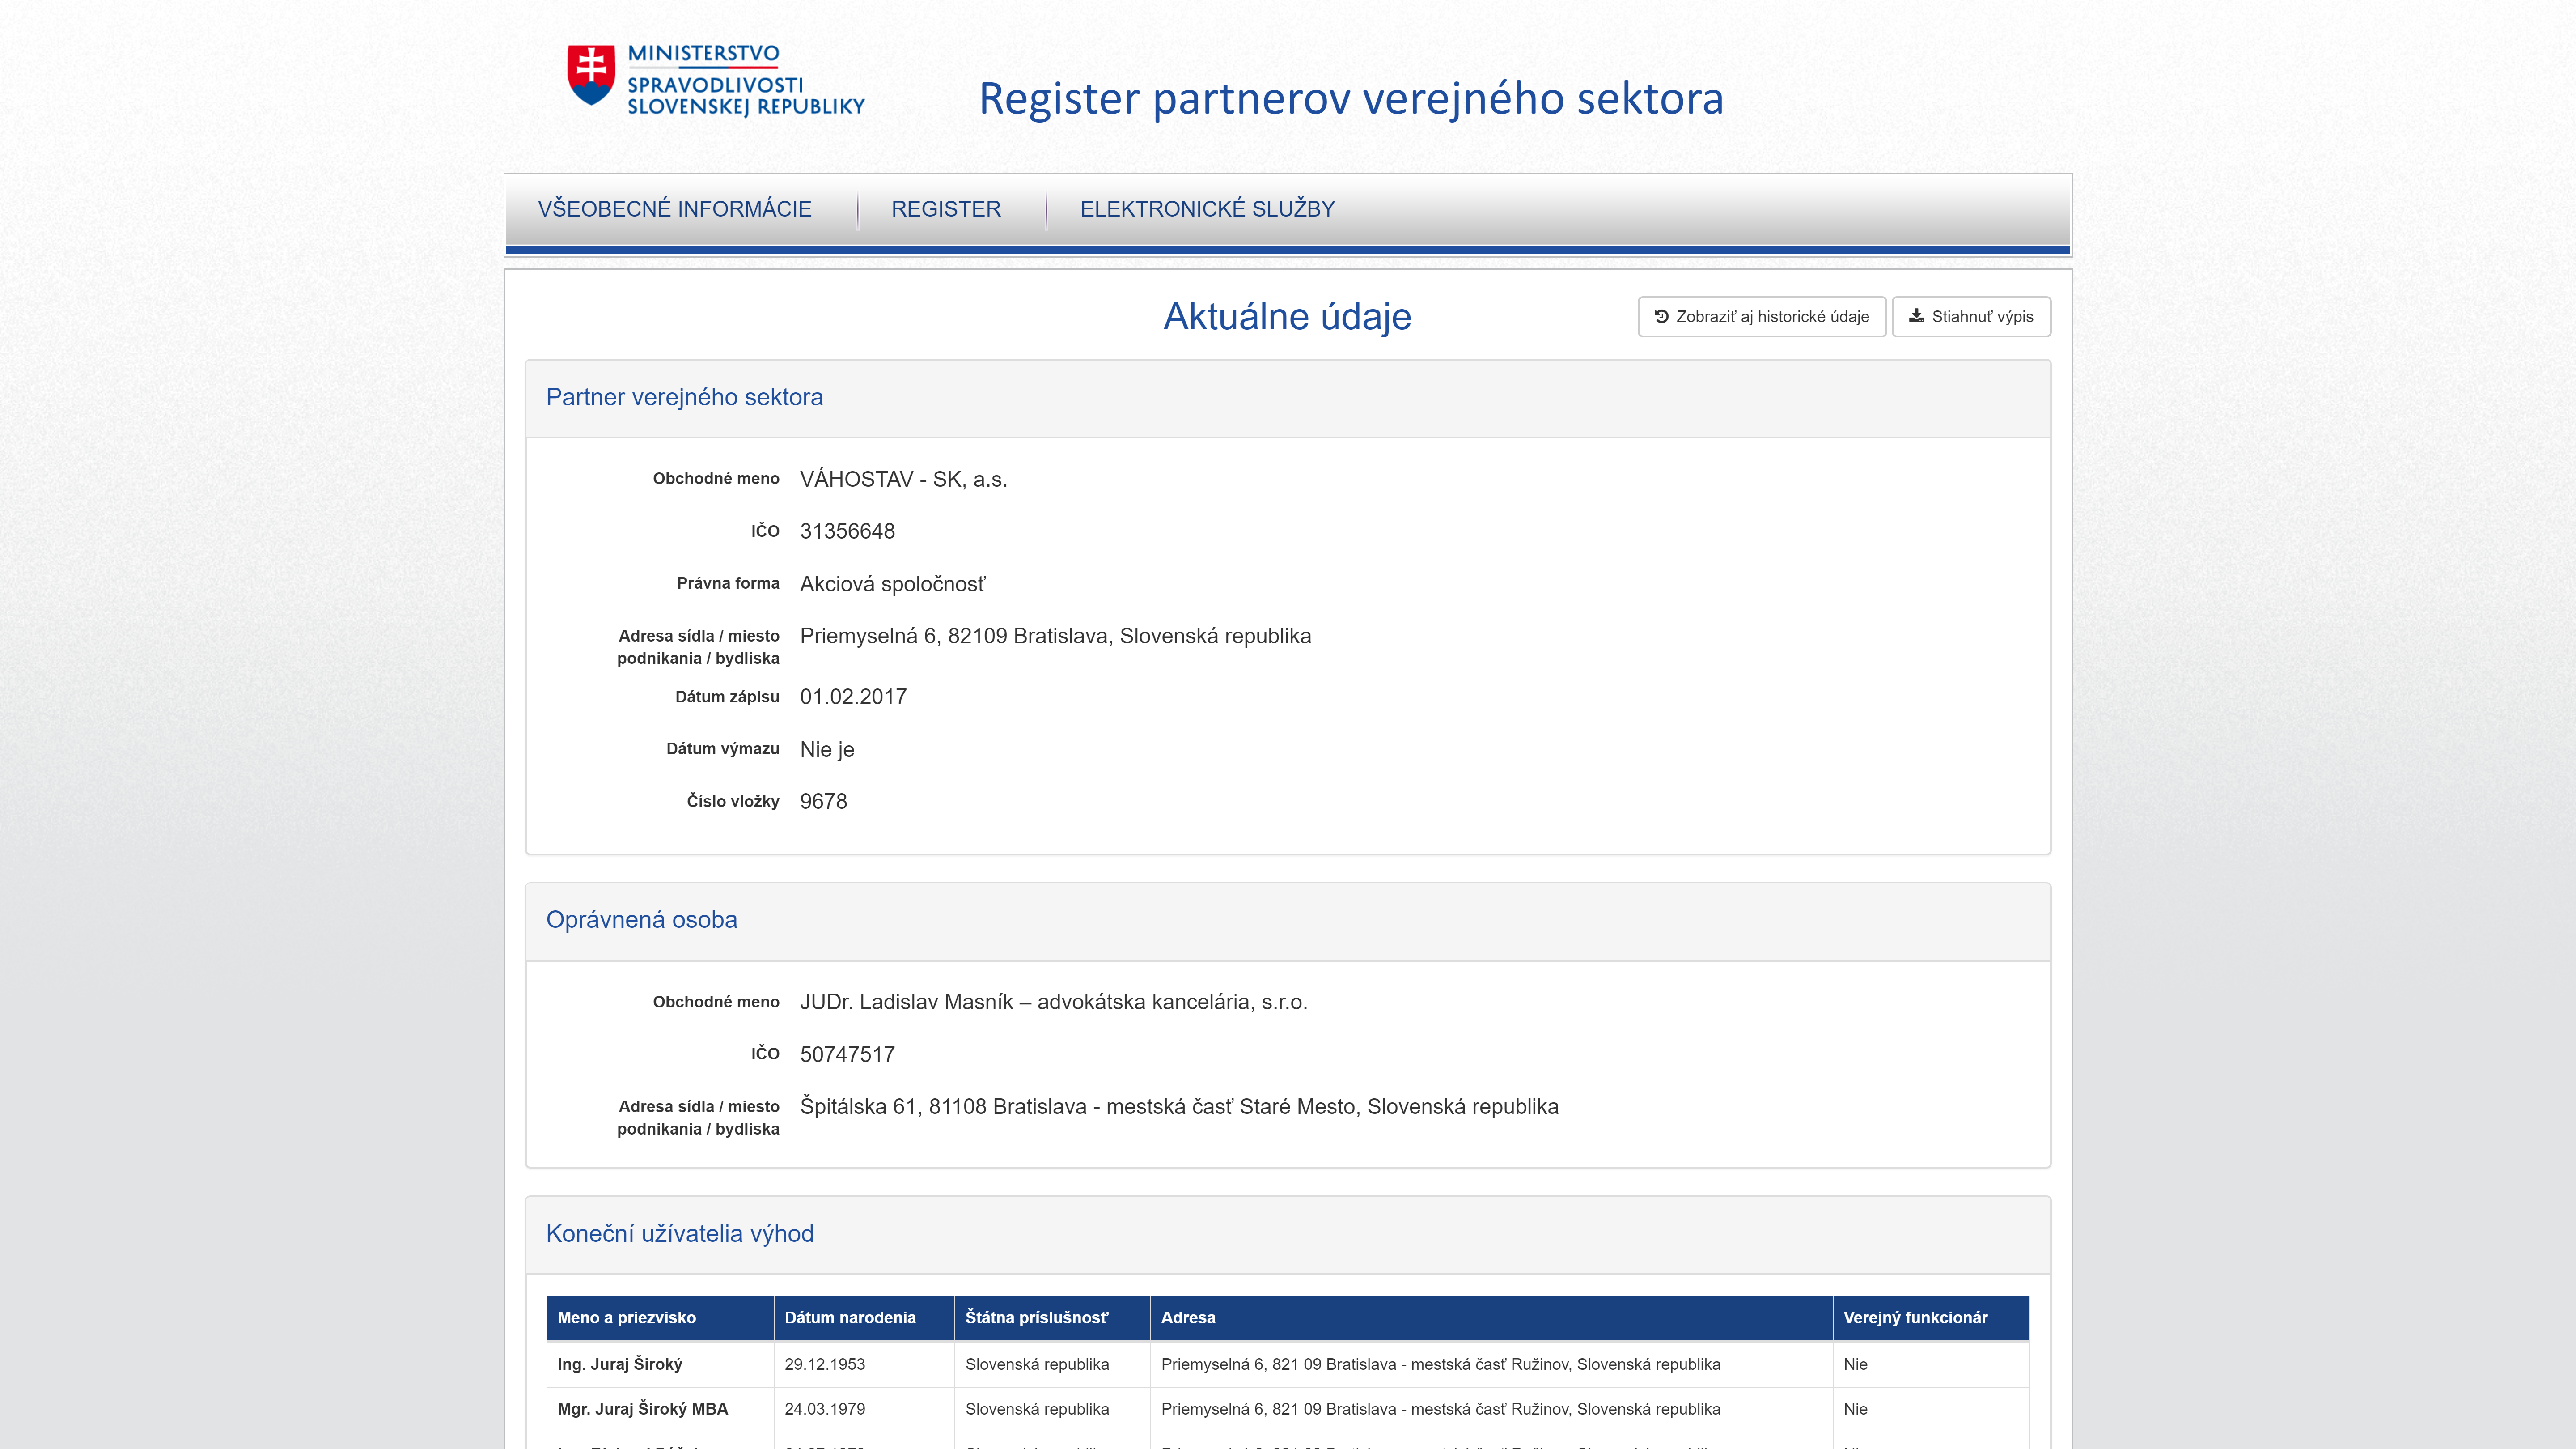
Task: Select the legal form Akciová spoločnosť
Action: (892, 584)
